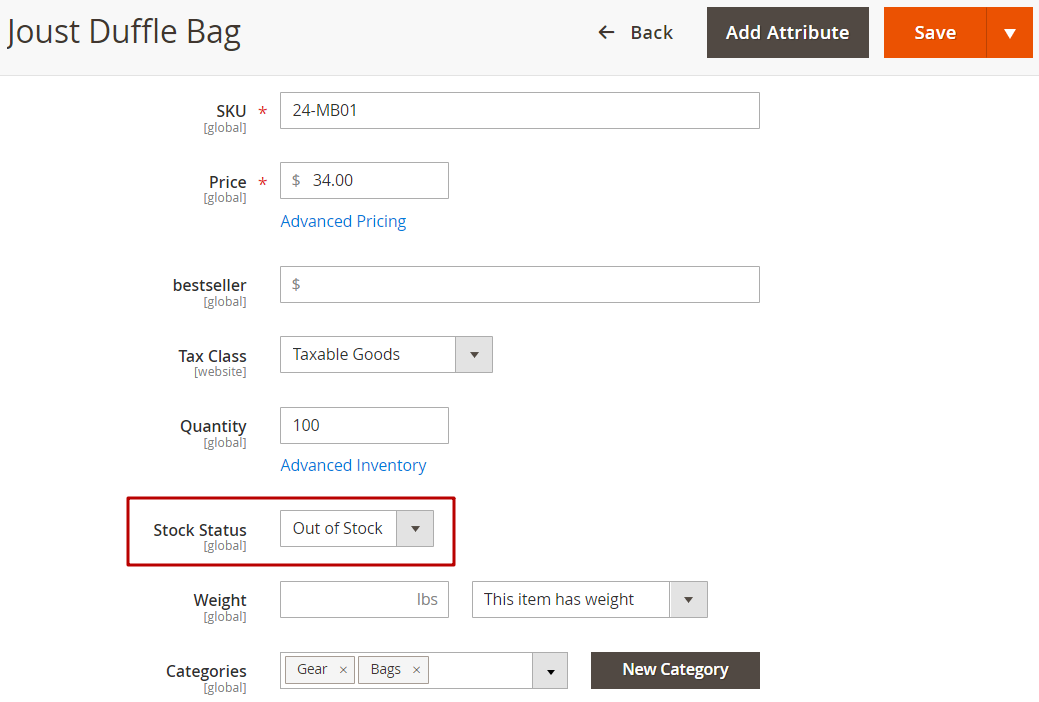Go back using the Back arrow button
The width and height of the screenshot is (1039, 702).
click(x=635, y=32)
